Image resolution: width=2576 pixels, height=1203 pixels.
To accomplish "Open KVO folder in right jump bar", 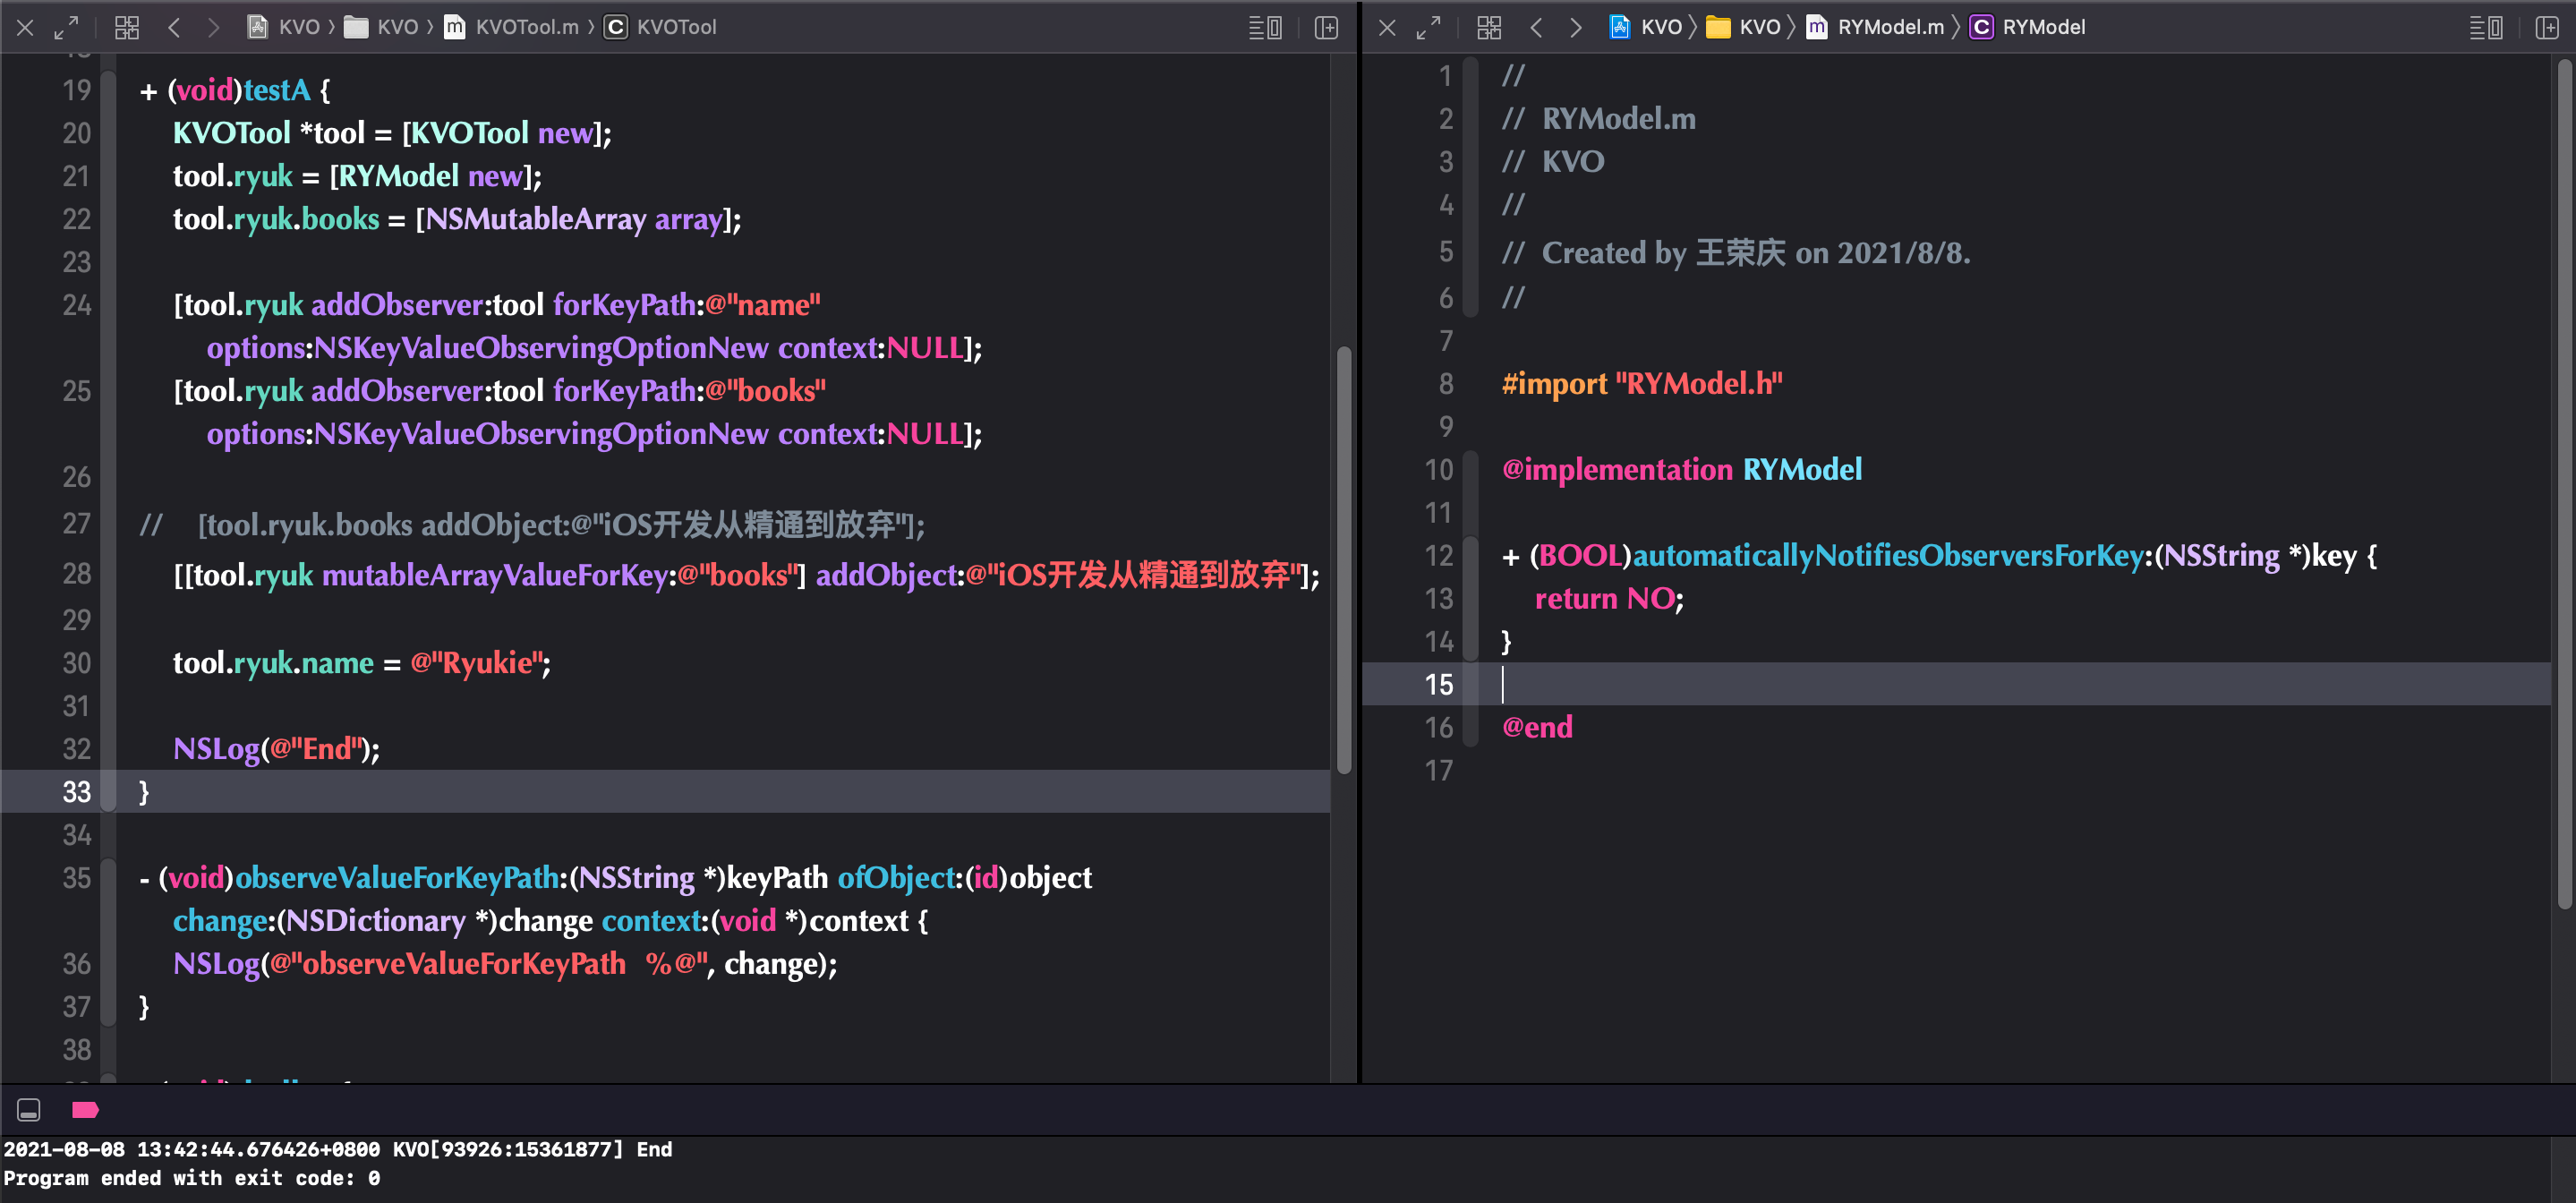I will click(x=1743, y=27).
